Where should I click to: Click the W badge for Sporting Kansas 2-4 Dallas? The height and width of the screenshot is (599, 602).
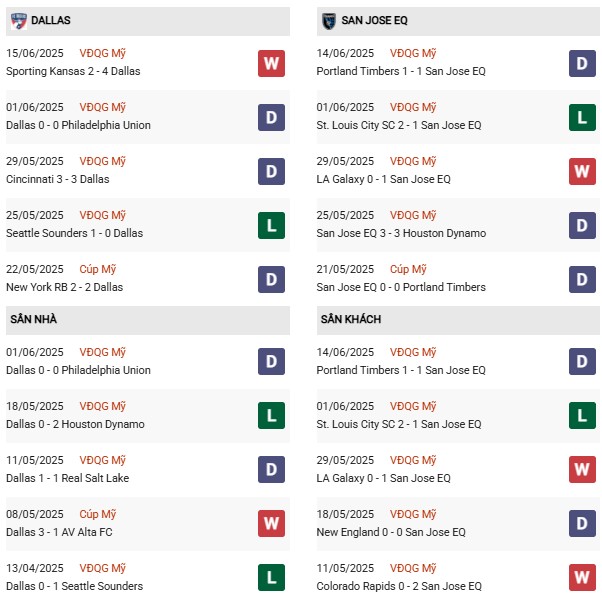click(271, 63)
